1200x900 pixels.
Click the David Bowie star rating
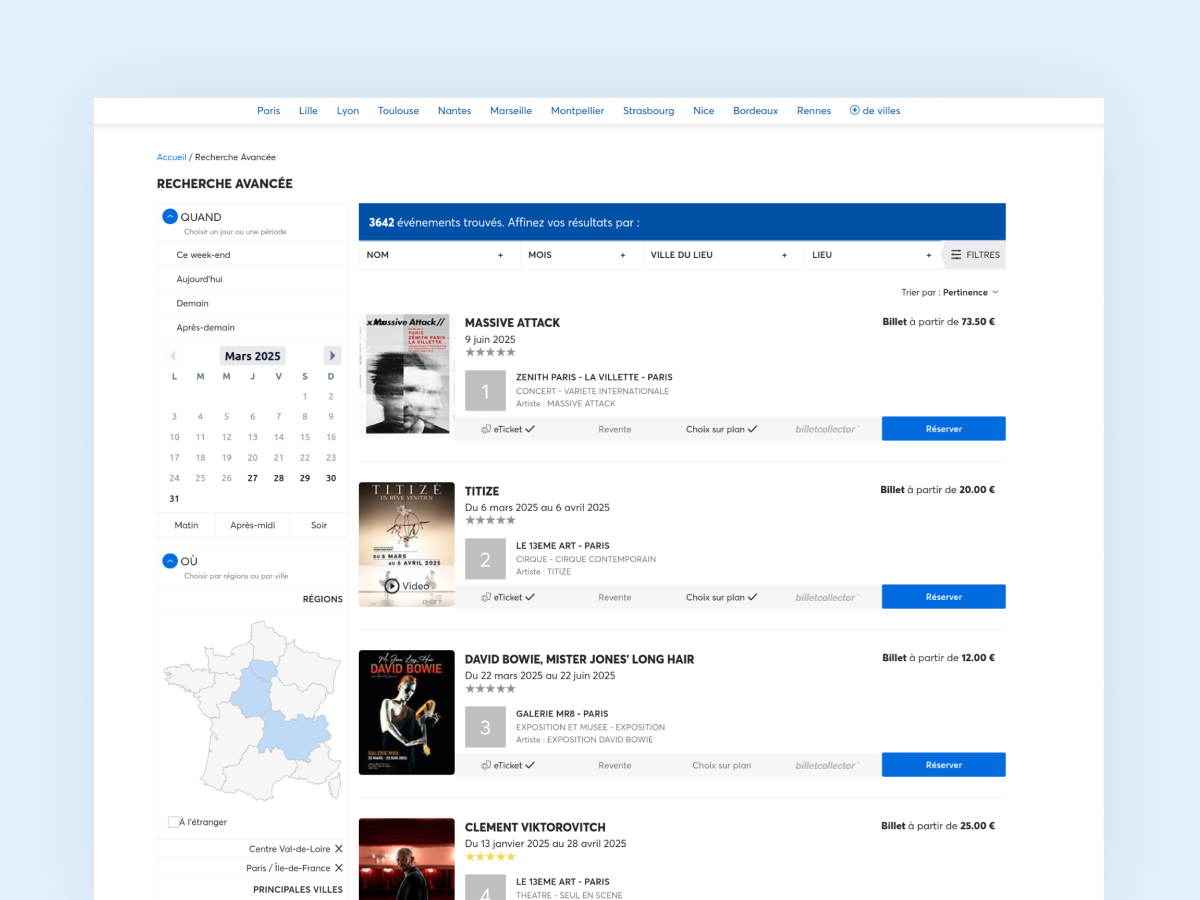pos(491,688)
